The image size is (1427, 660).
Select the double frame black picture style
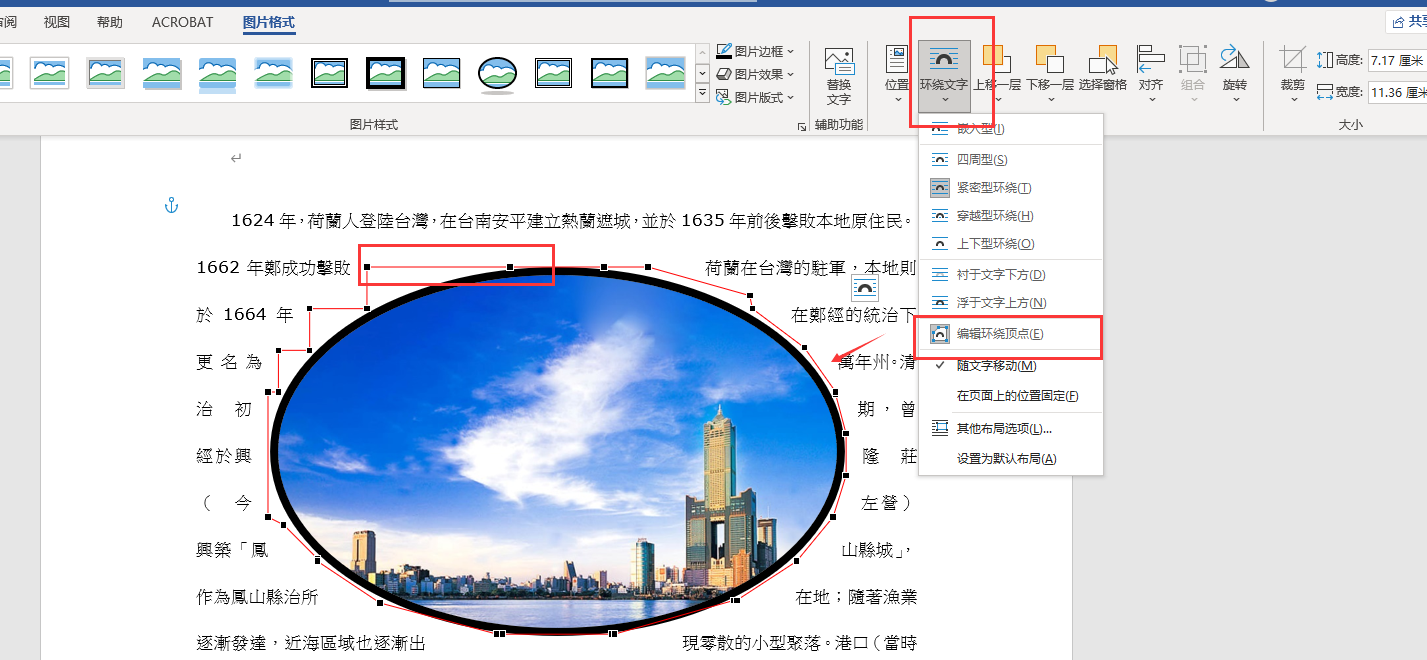pos(329,72)
